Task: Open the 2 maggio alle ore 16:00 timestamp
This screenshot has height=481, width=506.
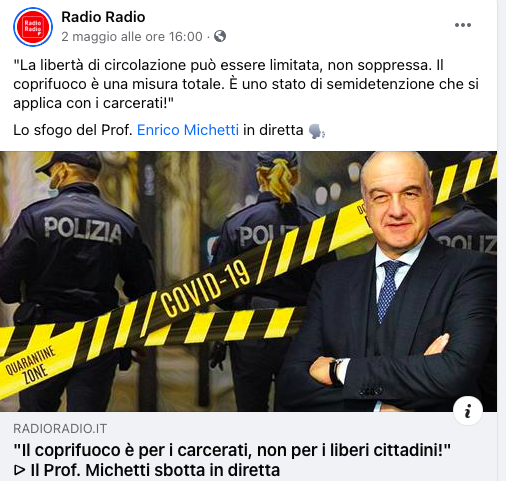Action: tap(132, 36)
